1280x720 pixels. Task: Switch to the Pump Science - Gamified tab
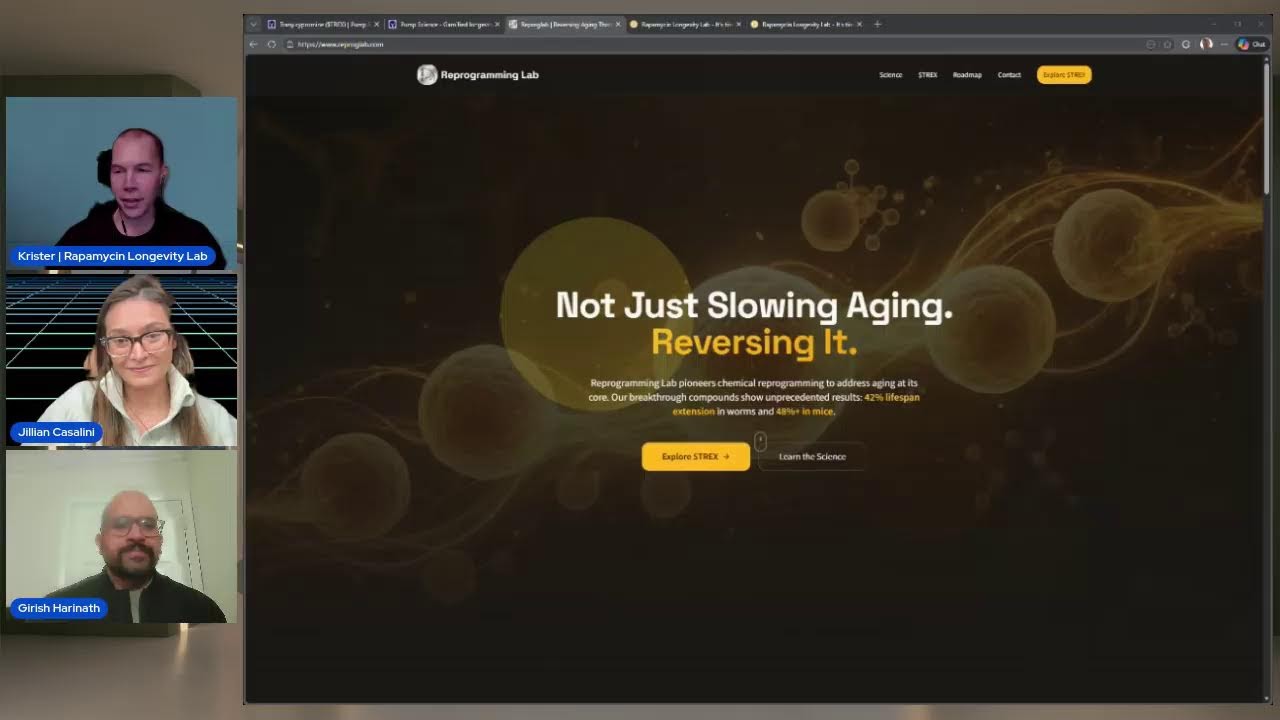coord(444,24)
